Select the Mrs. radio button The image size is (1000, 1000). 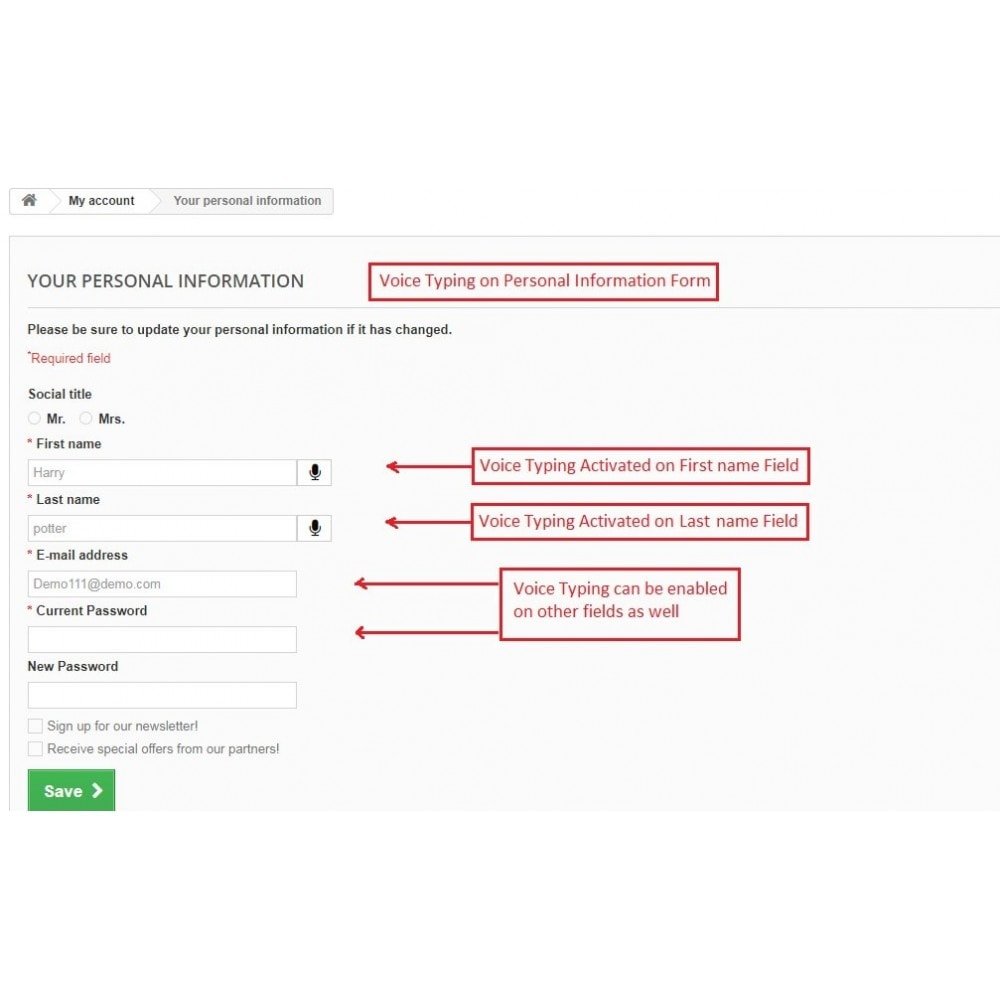coord(86,418)
